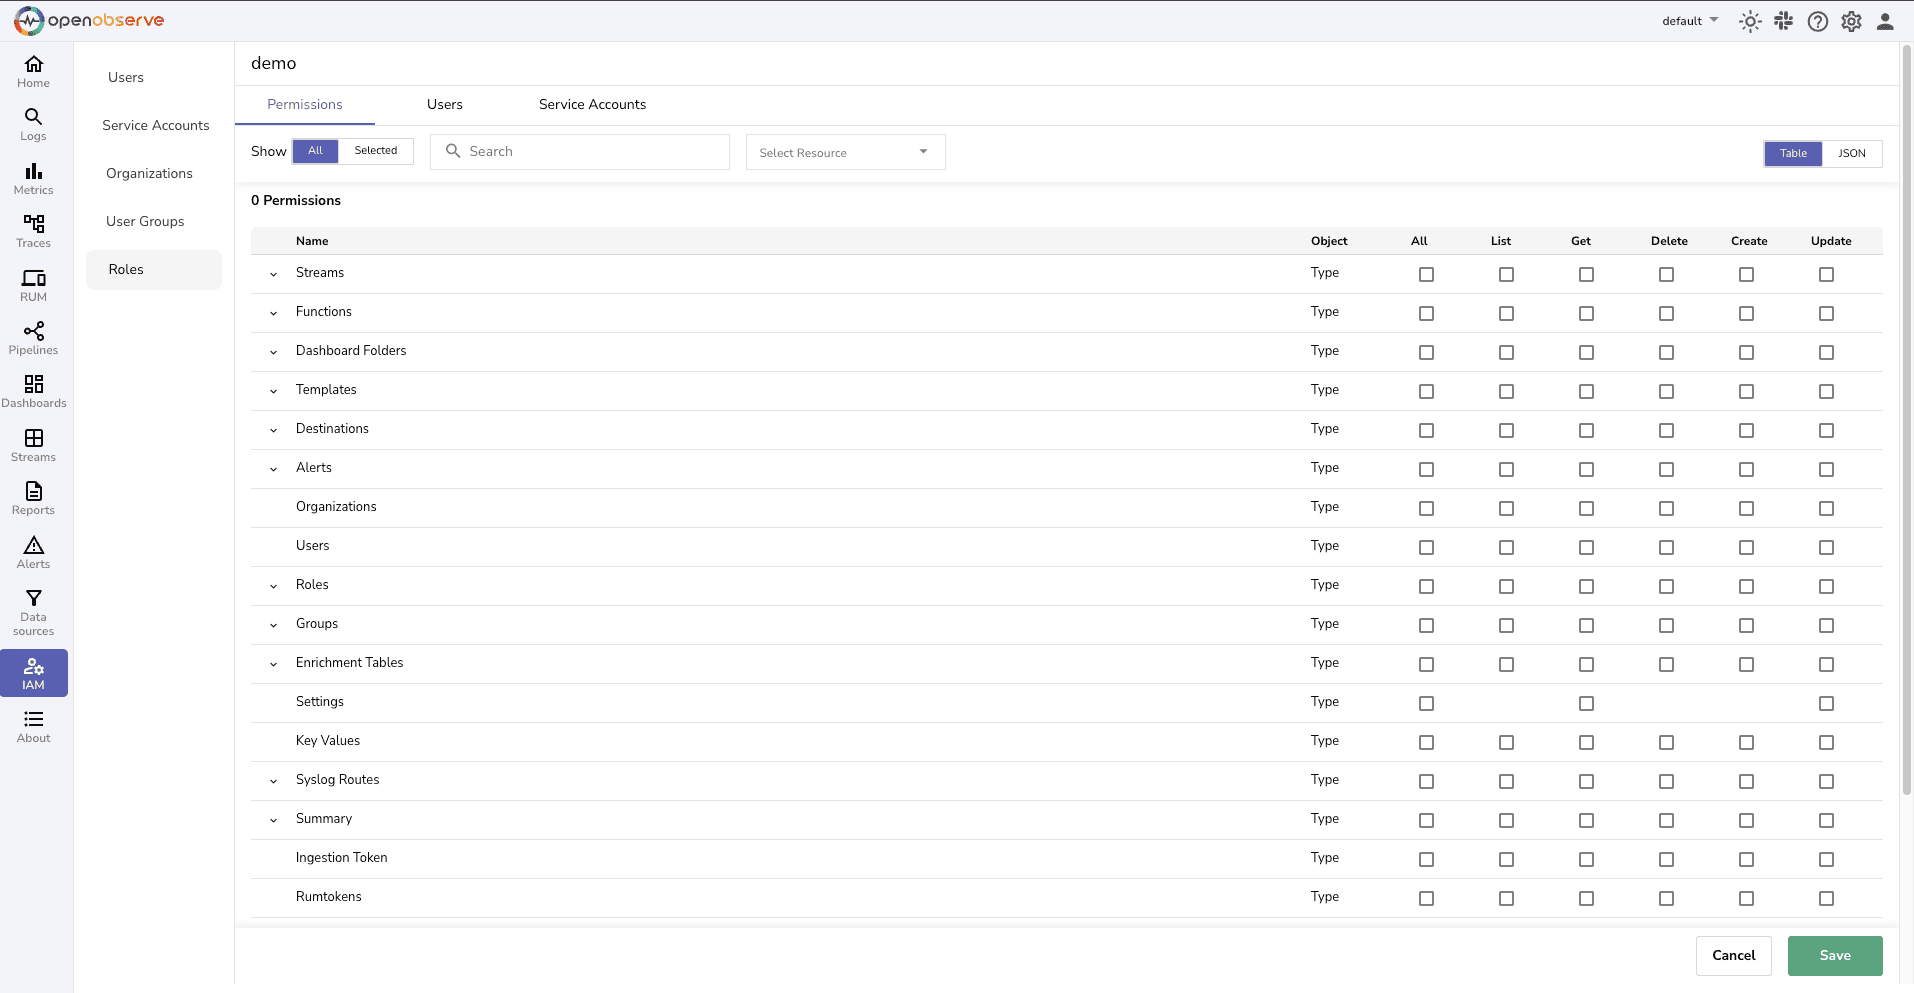Open the help icon in the top bar
1914x993 pixels.
1817,20
